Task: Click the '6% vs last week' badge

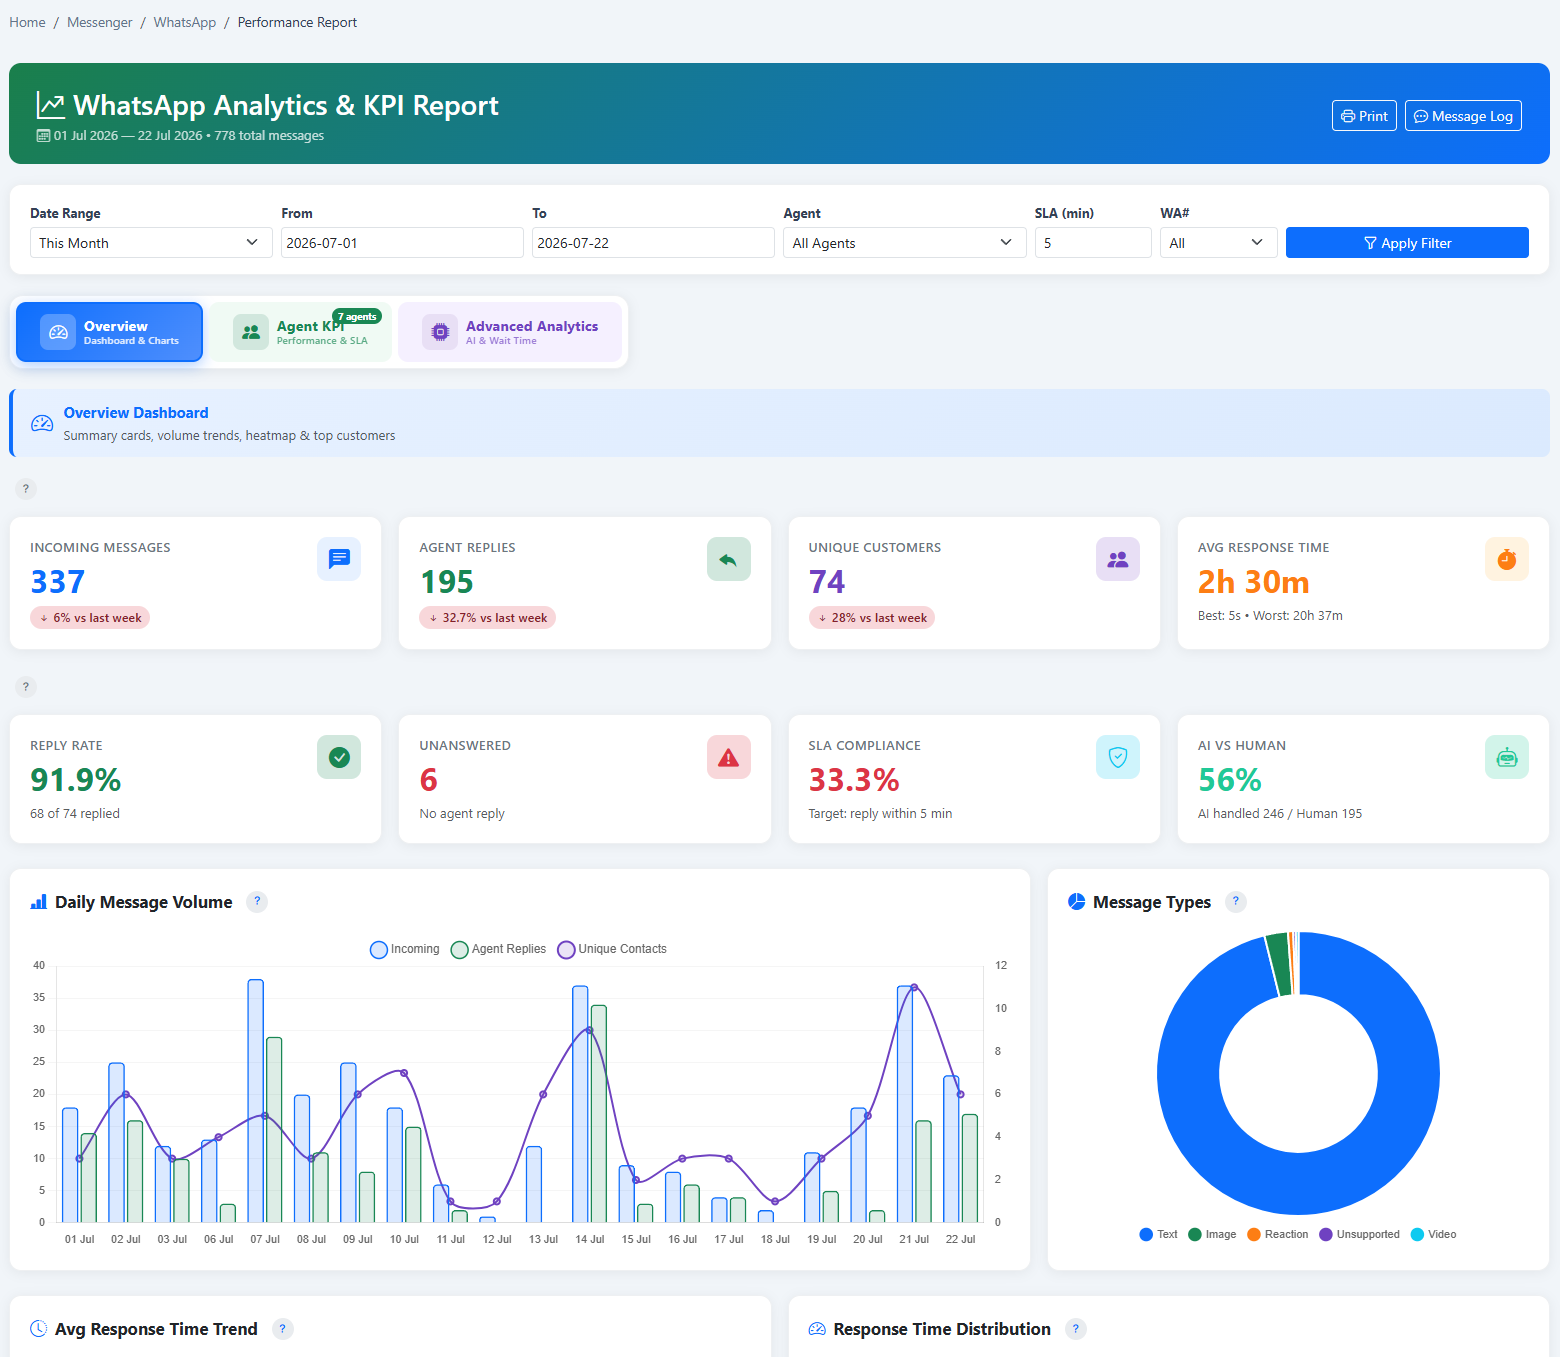Action: [x=90, y=618]
